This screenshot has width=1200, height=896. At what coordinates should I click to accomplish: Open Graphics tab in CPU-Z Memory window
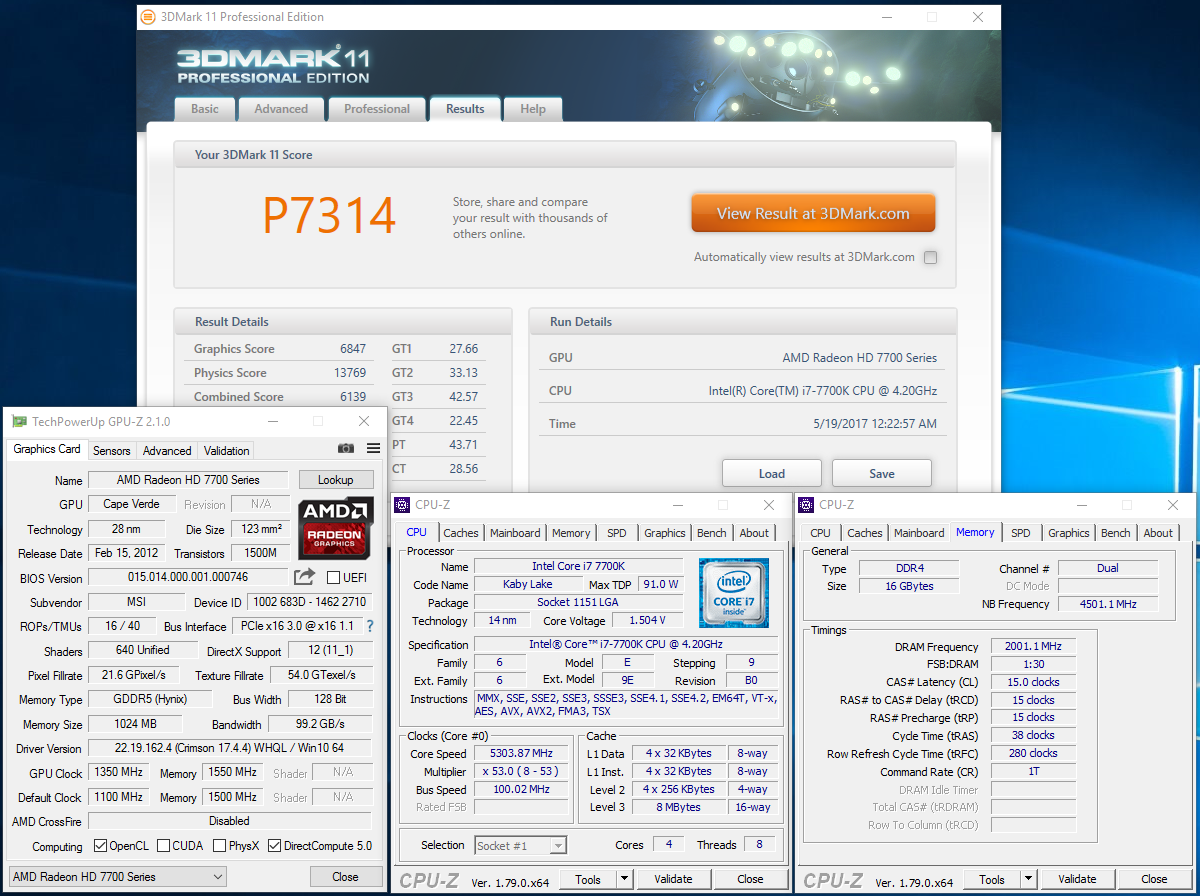tap(1069, 533)
